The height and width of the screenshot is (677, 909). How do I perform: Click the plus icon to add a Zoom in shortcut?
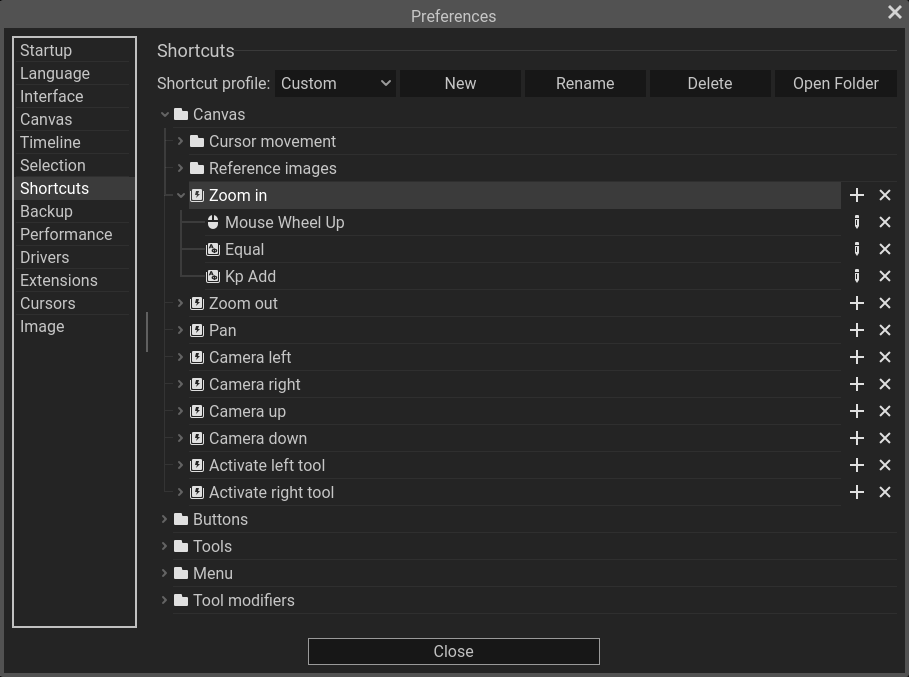point(856,195)
